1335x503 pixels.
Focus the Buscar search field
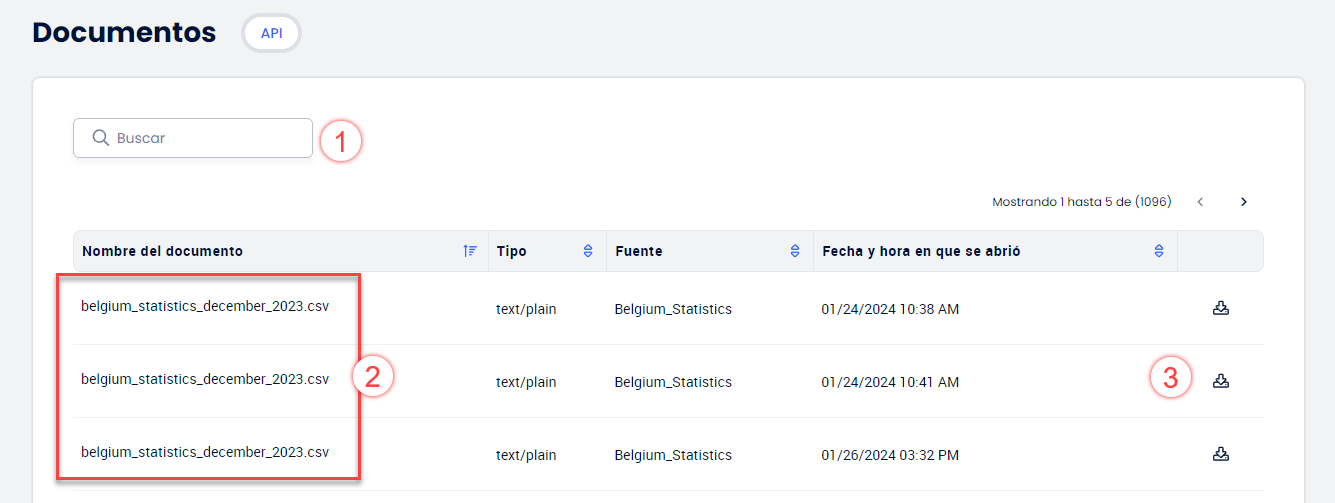click(x=193, y=138)
